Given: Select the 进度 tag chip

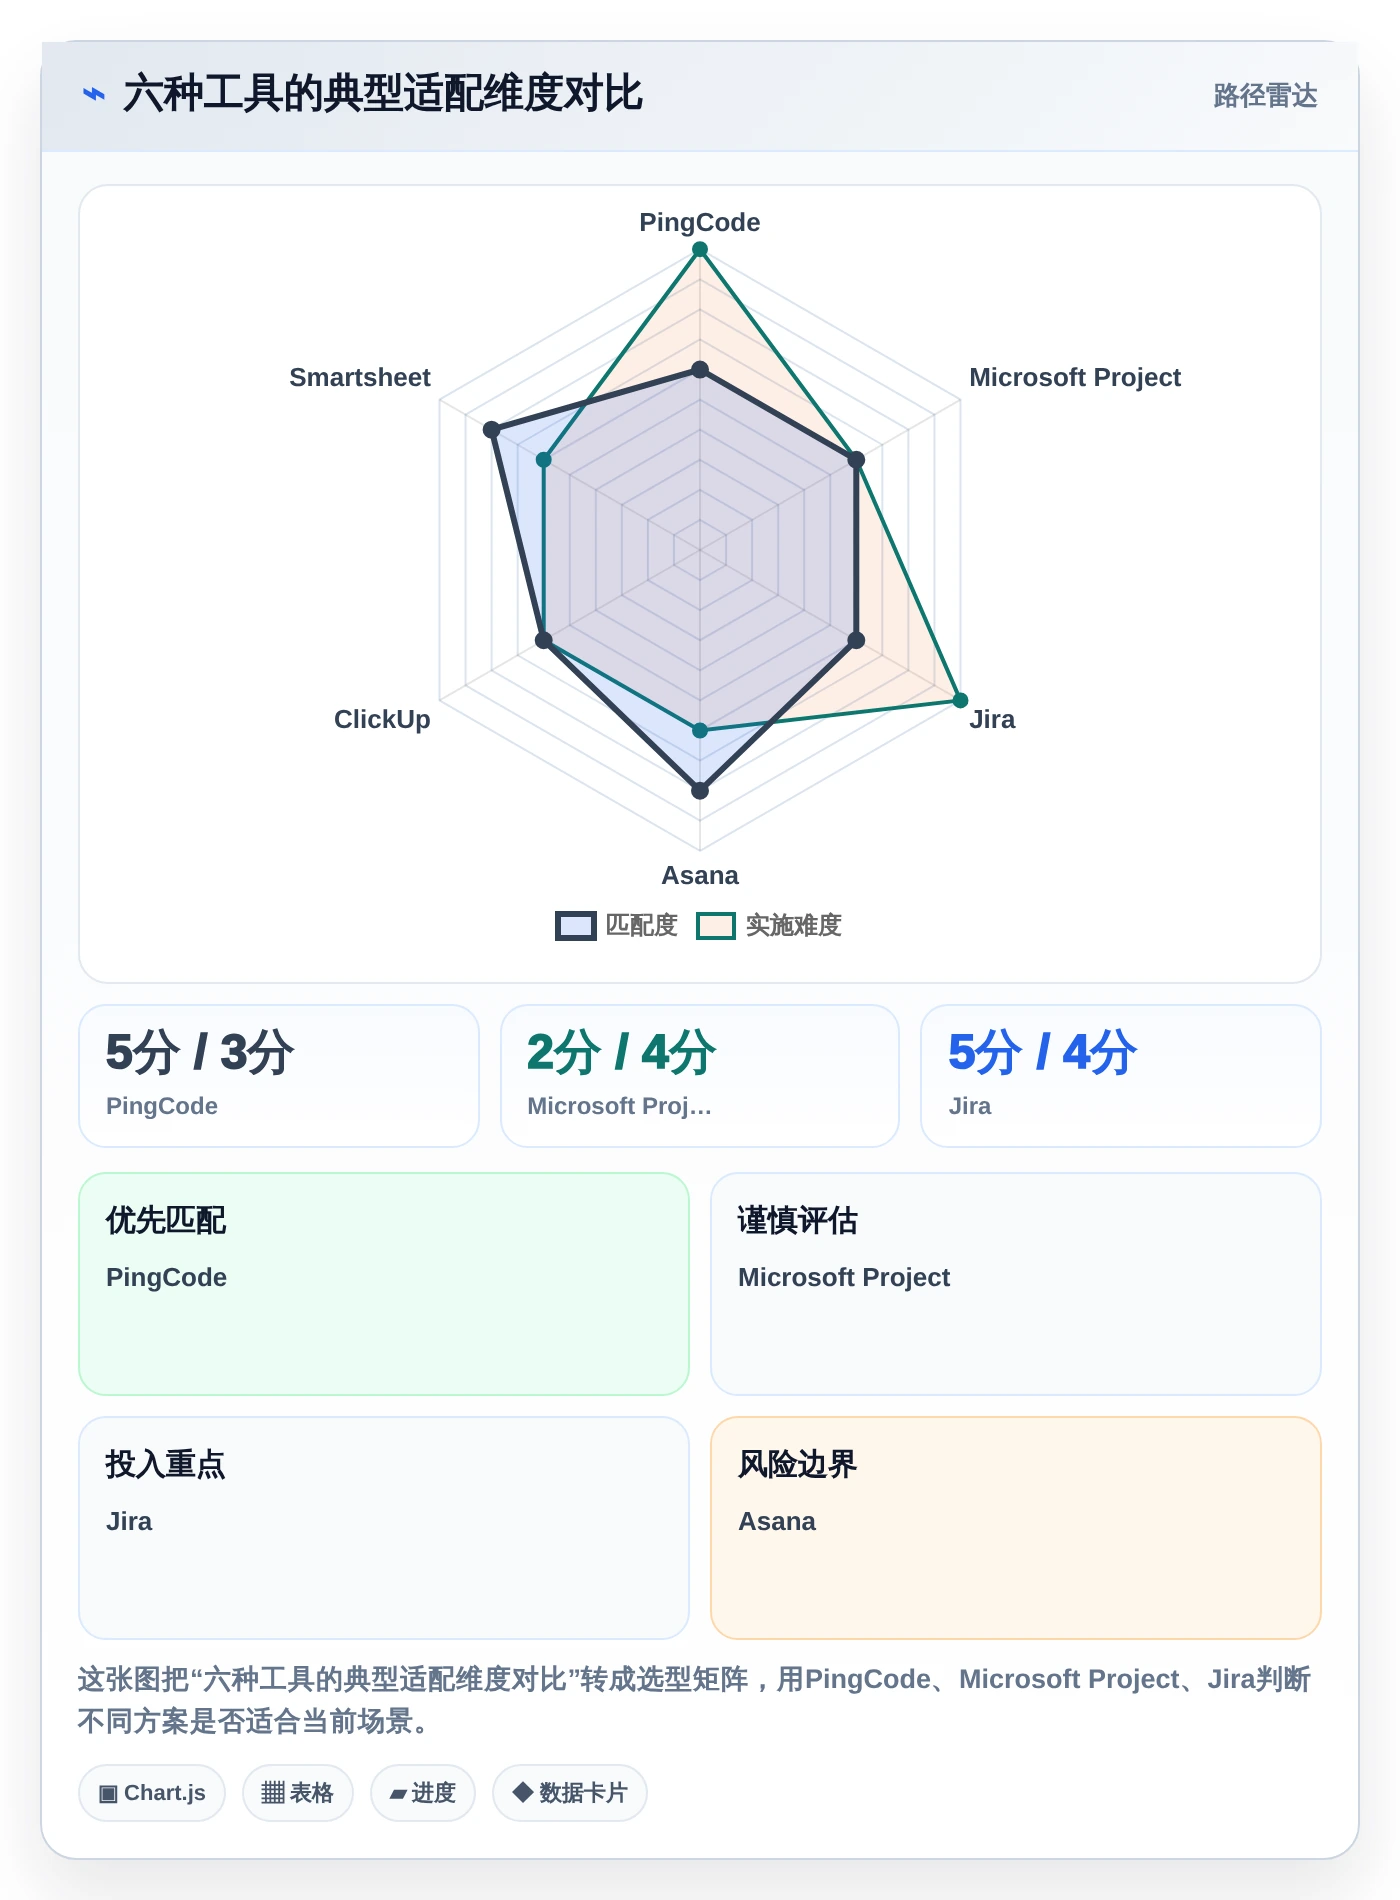Looking at the screenshot, I should [x=423, y=1793].
